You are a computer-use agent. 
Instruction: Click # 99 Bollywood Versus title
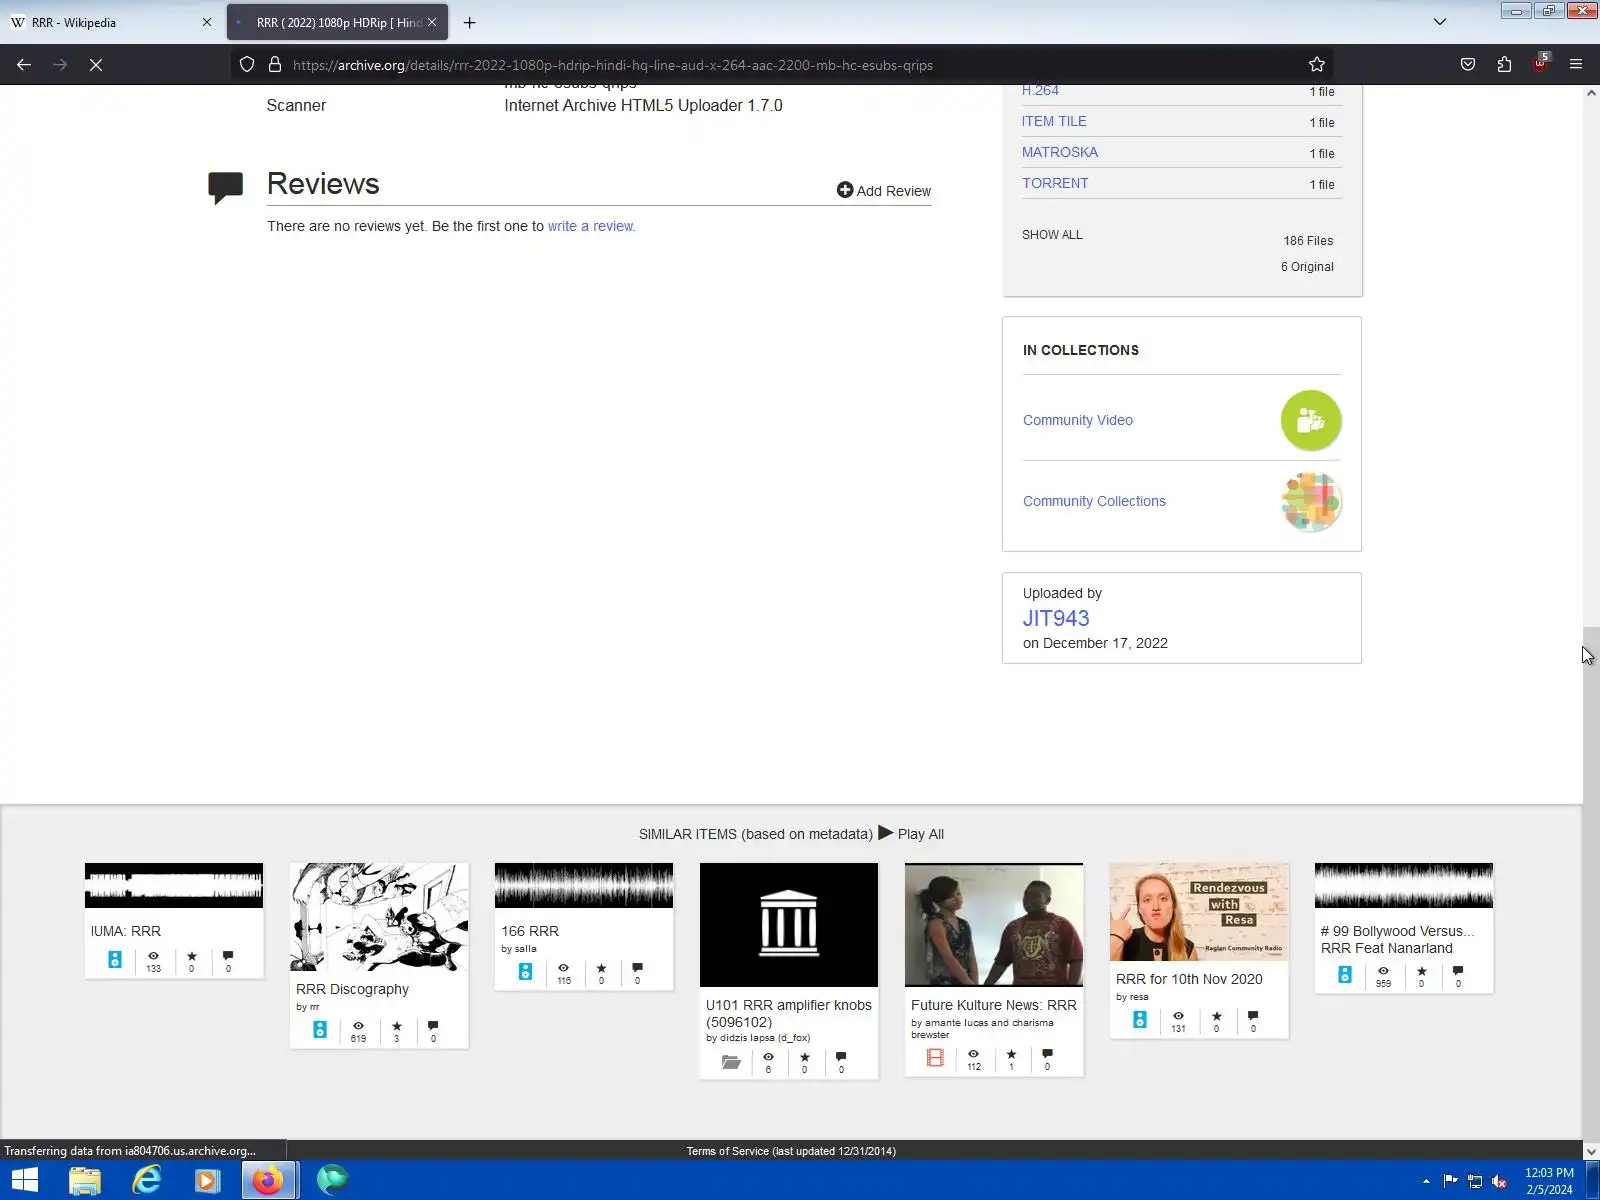[x=1397, y=939]
